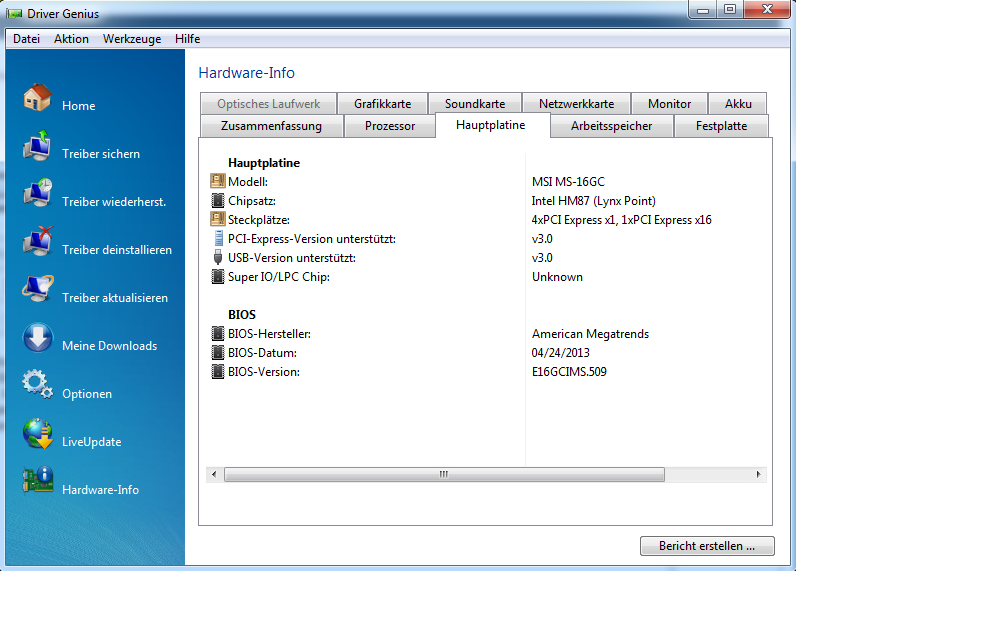Click the LiveUpdate globe icon
Screen dimensions: 1008x630
tap(38, 433)
